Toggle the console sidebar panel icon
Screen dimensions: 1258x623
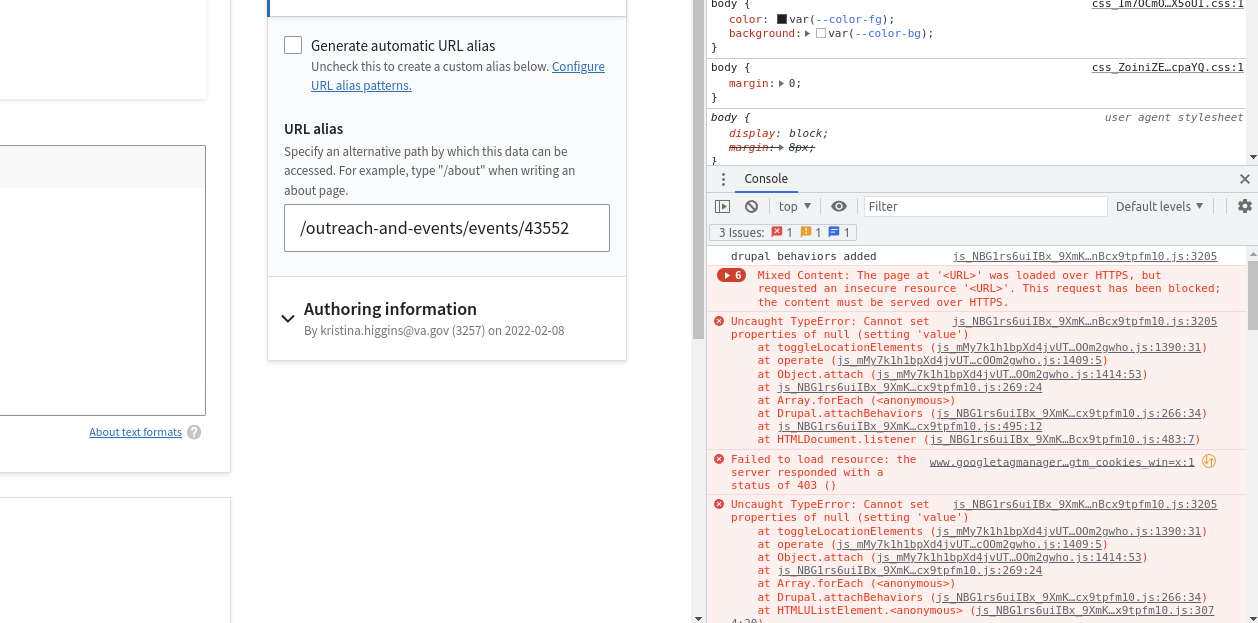(723, 206)
